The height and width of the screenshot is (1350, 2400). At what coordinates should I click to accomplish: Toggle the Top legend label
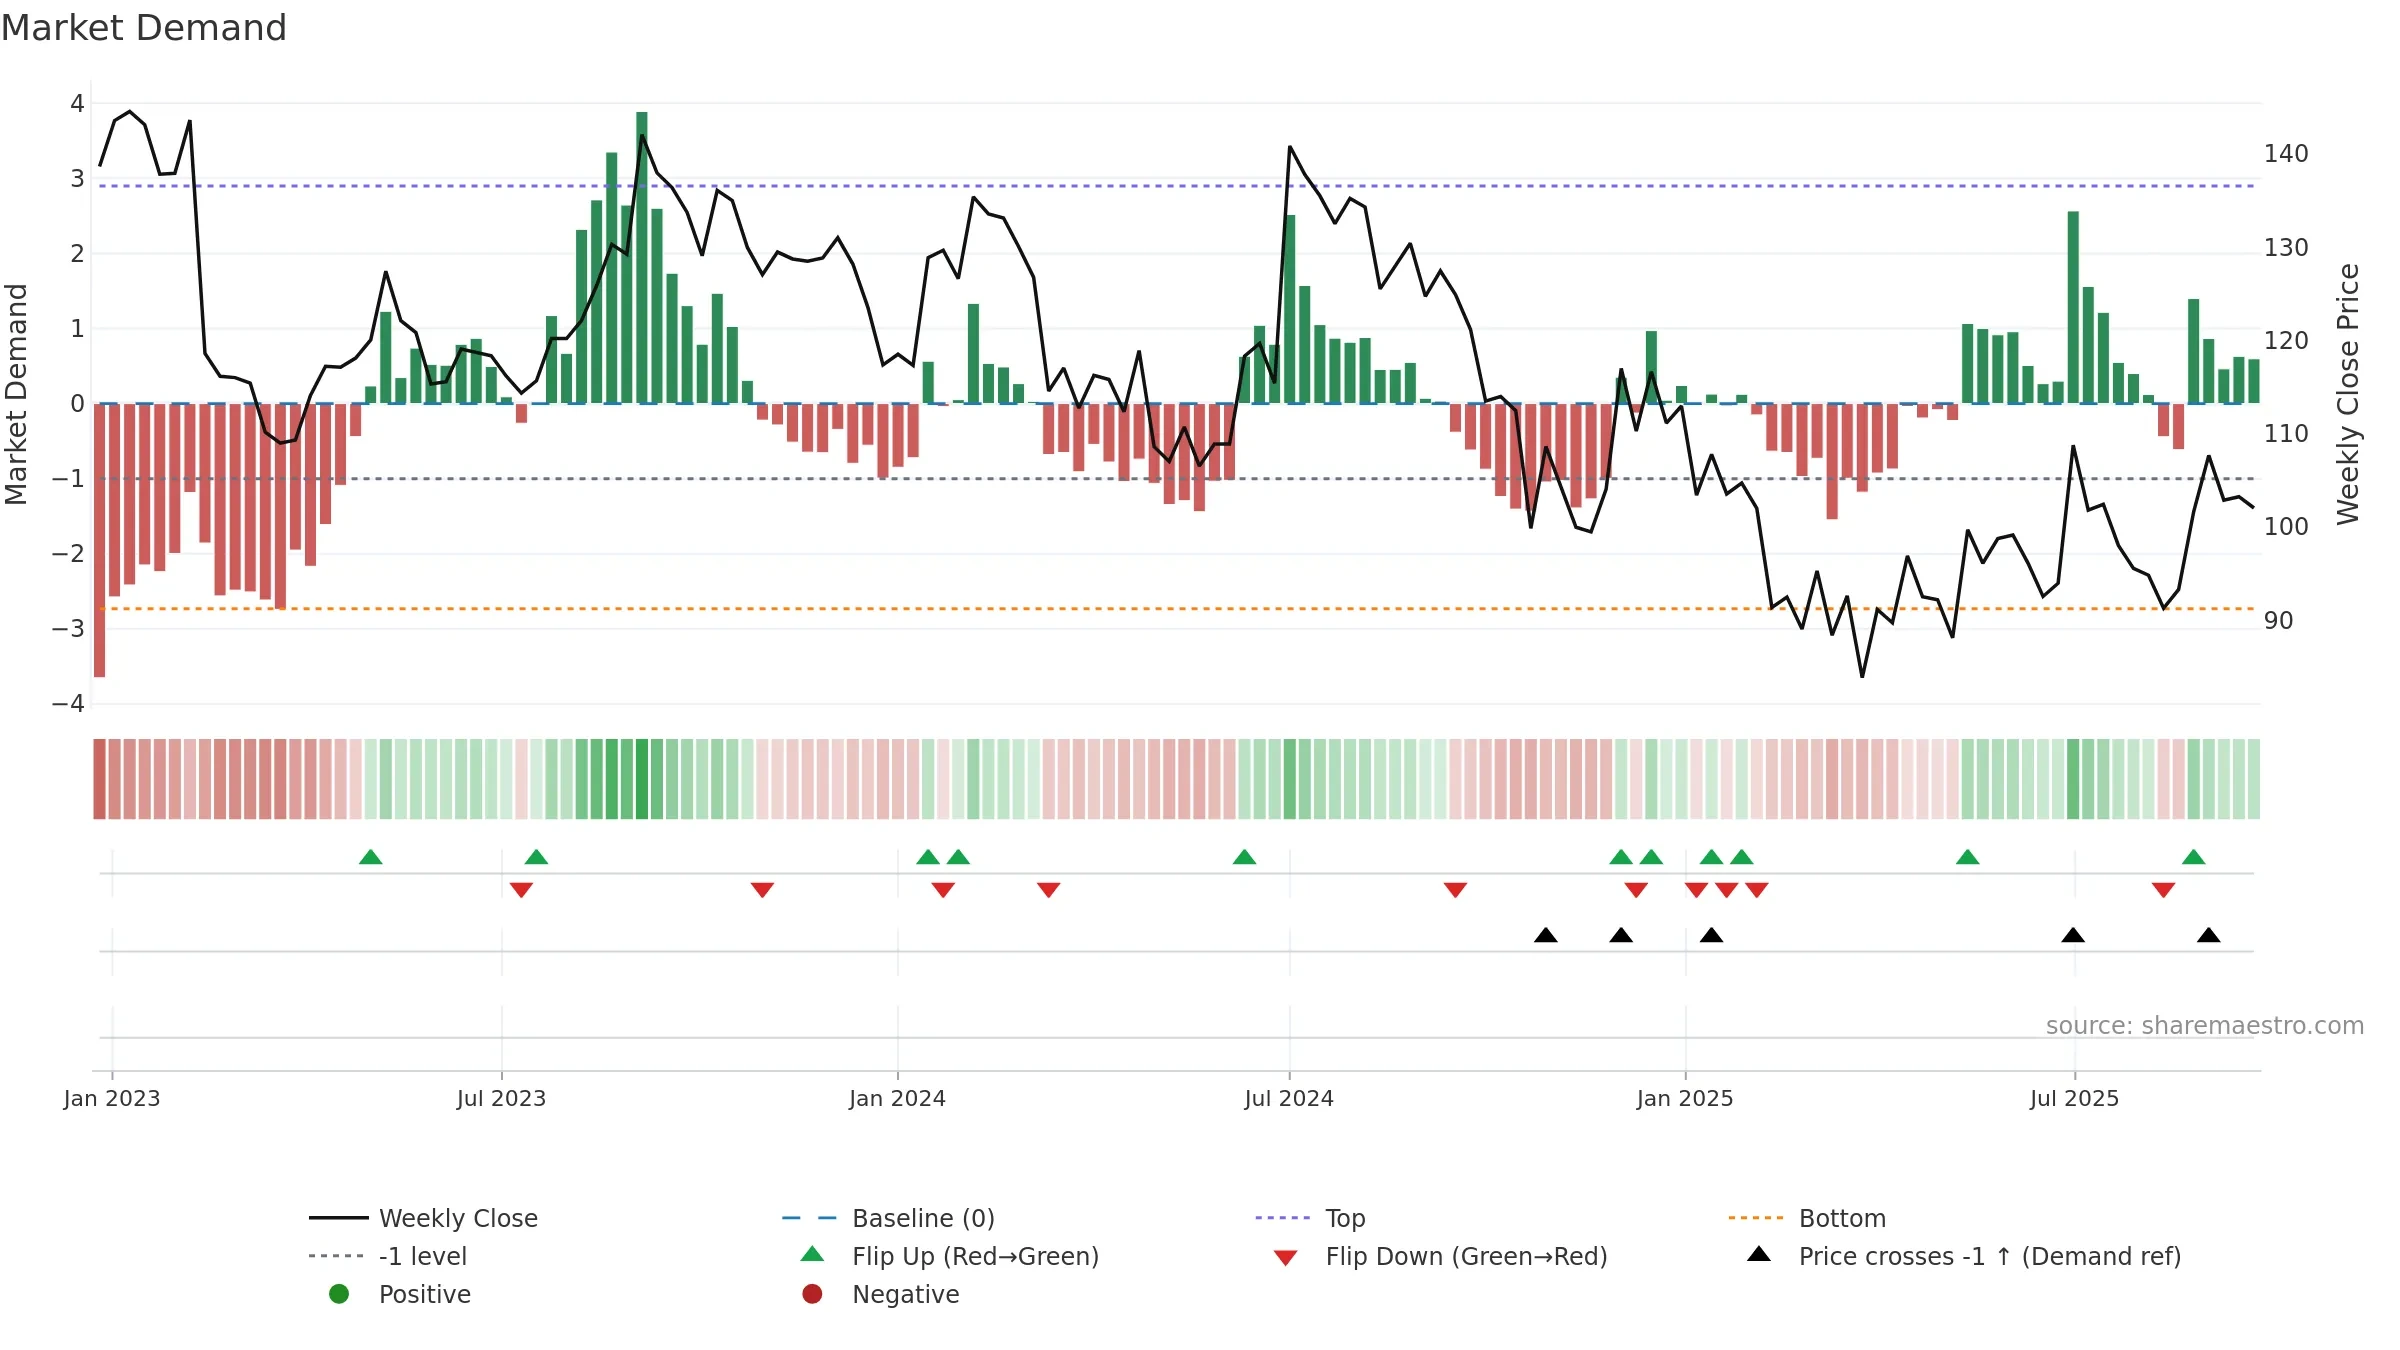pyautogui.click(x=1345, y=1218)
